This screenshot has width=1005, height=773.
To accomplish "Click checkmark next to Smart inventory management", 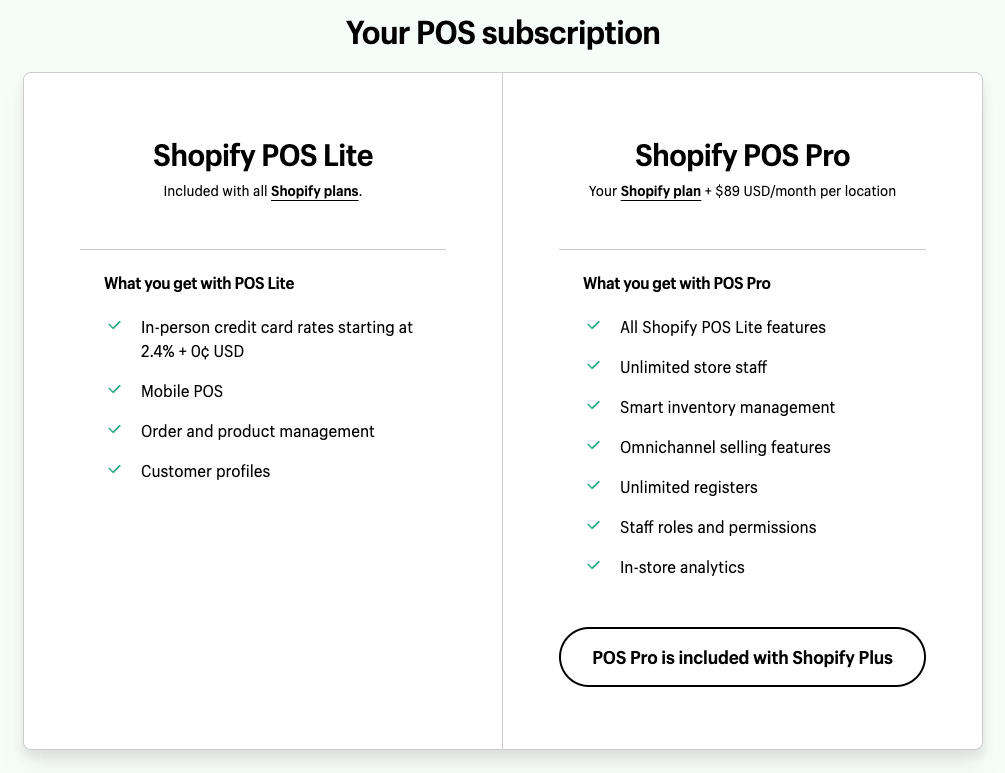I will tap(594, 406).
